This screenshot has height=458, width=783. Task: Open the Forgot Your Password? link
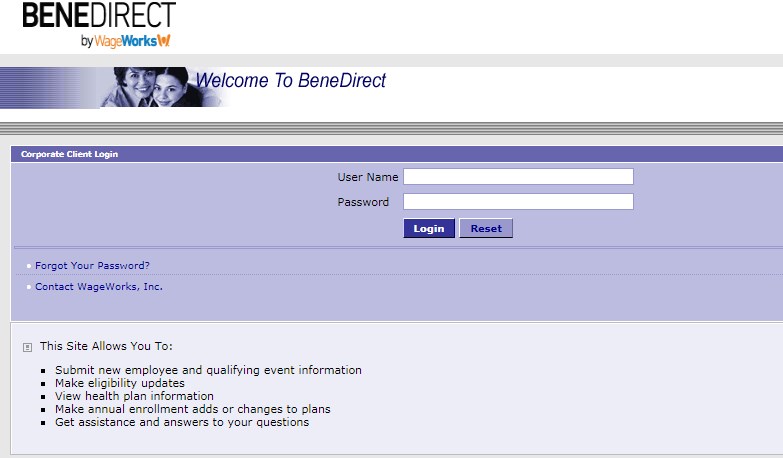[x=92, y=266]
